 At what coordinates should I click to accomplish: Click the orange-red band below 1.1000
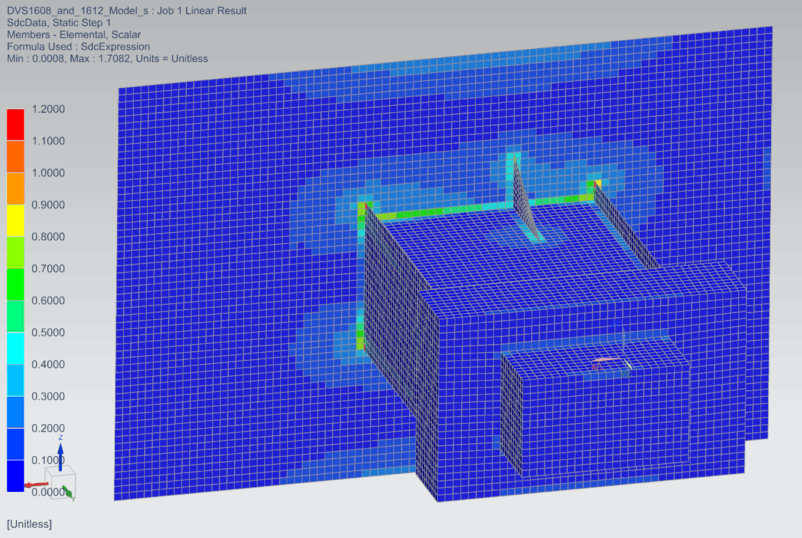tap(15, 156)
